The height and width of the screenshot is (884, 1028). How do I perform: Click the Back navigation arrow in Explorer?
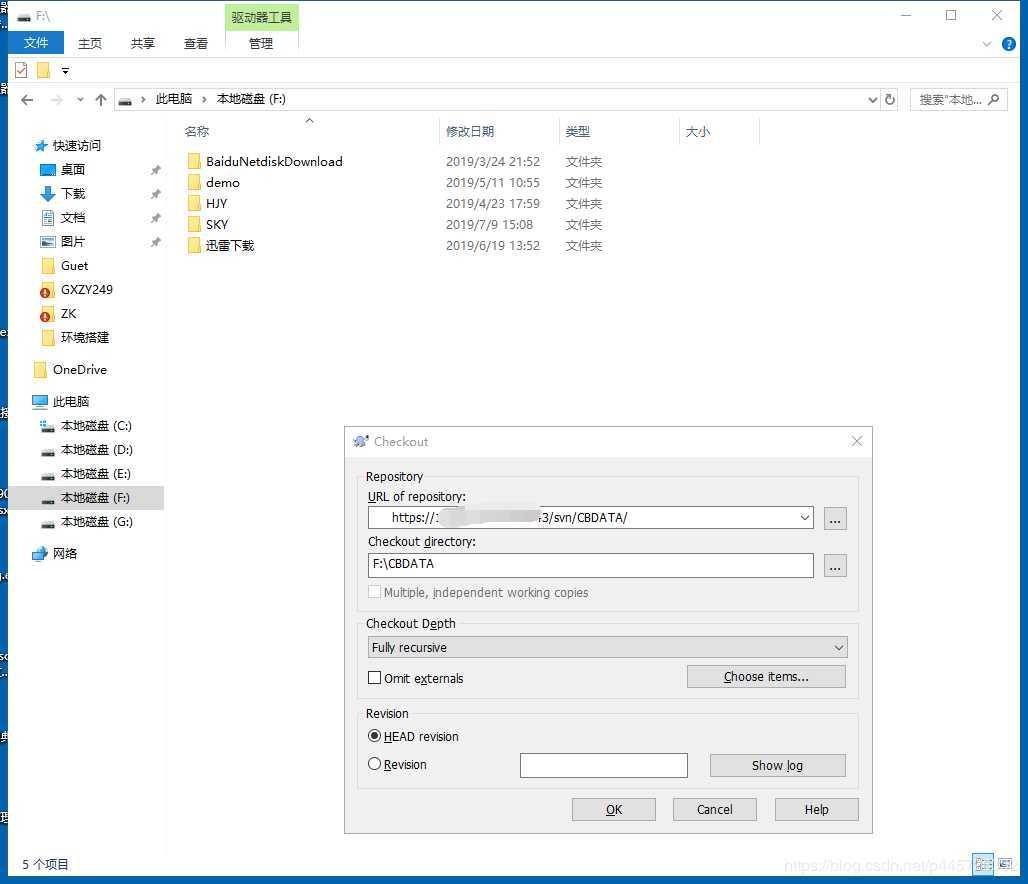pyautogui.click(x=27, y=100)
